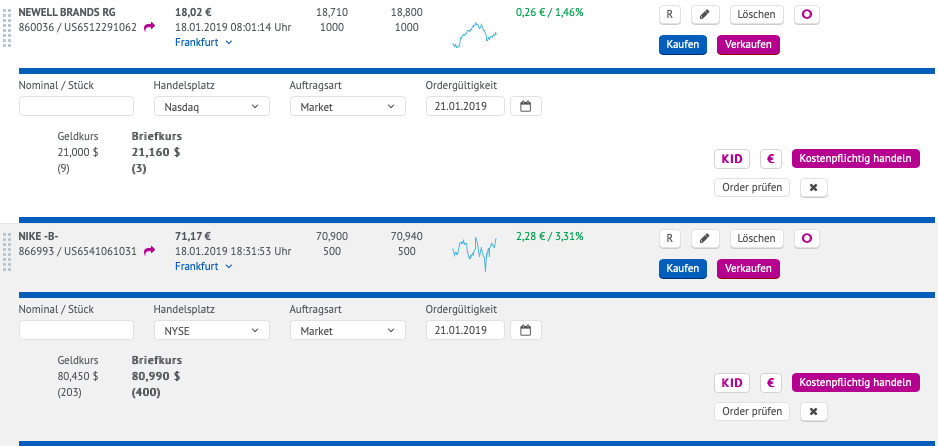Click the pencil edit icon for NIKE -B-

(x=705, y=239)
